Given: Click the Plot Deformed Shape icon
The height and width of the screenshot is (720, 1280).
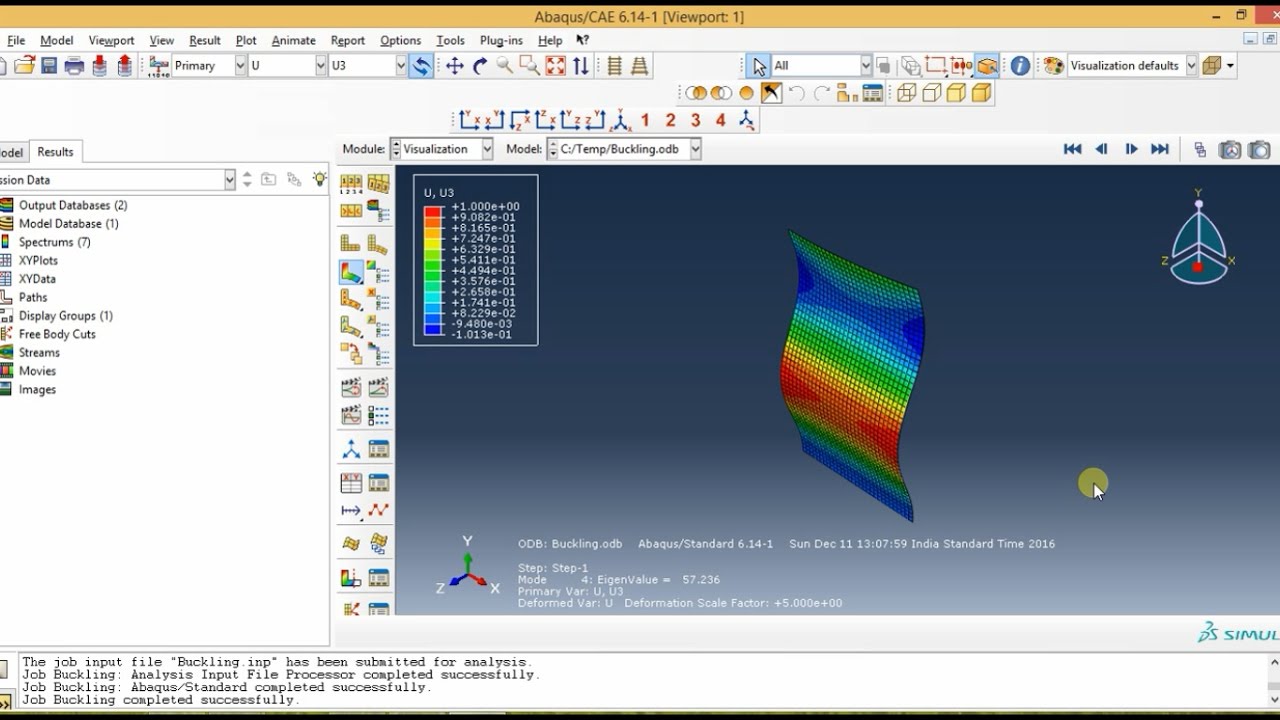Looking at the screenshot, I should tap(377, 243).
